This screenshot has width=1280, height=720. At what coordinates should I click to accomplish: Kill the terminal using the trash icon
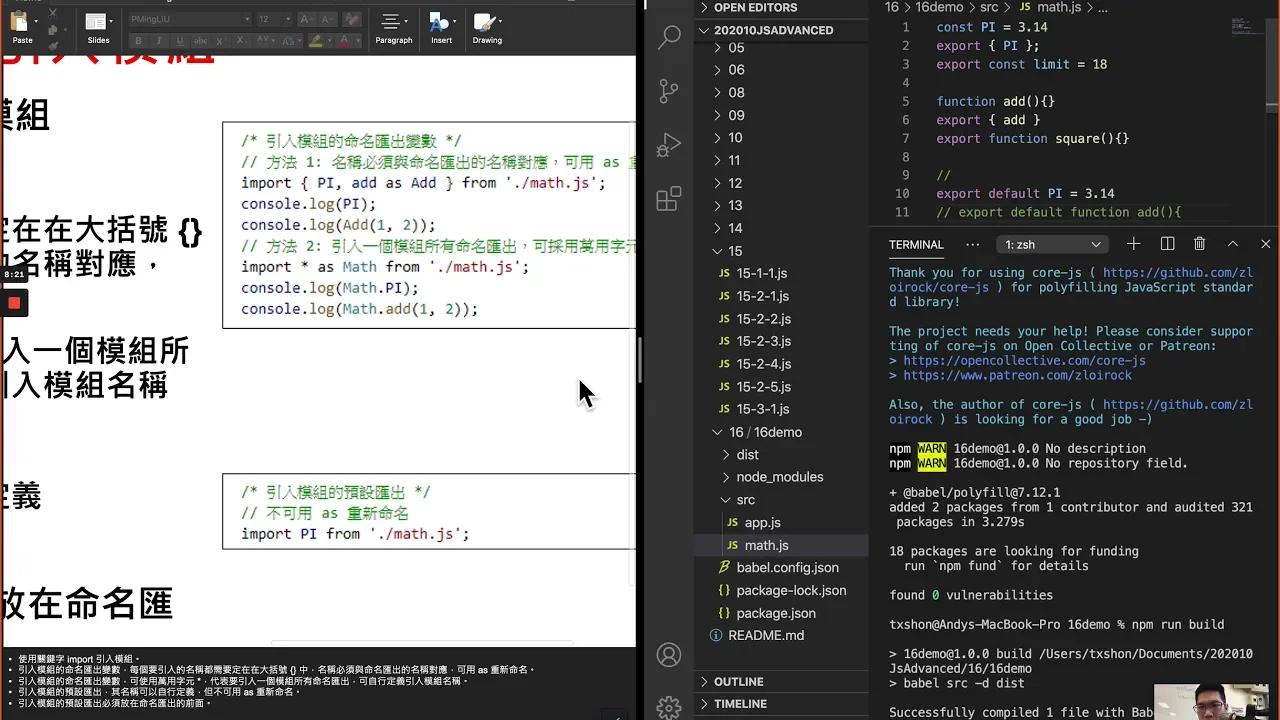click(1199, 244)
